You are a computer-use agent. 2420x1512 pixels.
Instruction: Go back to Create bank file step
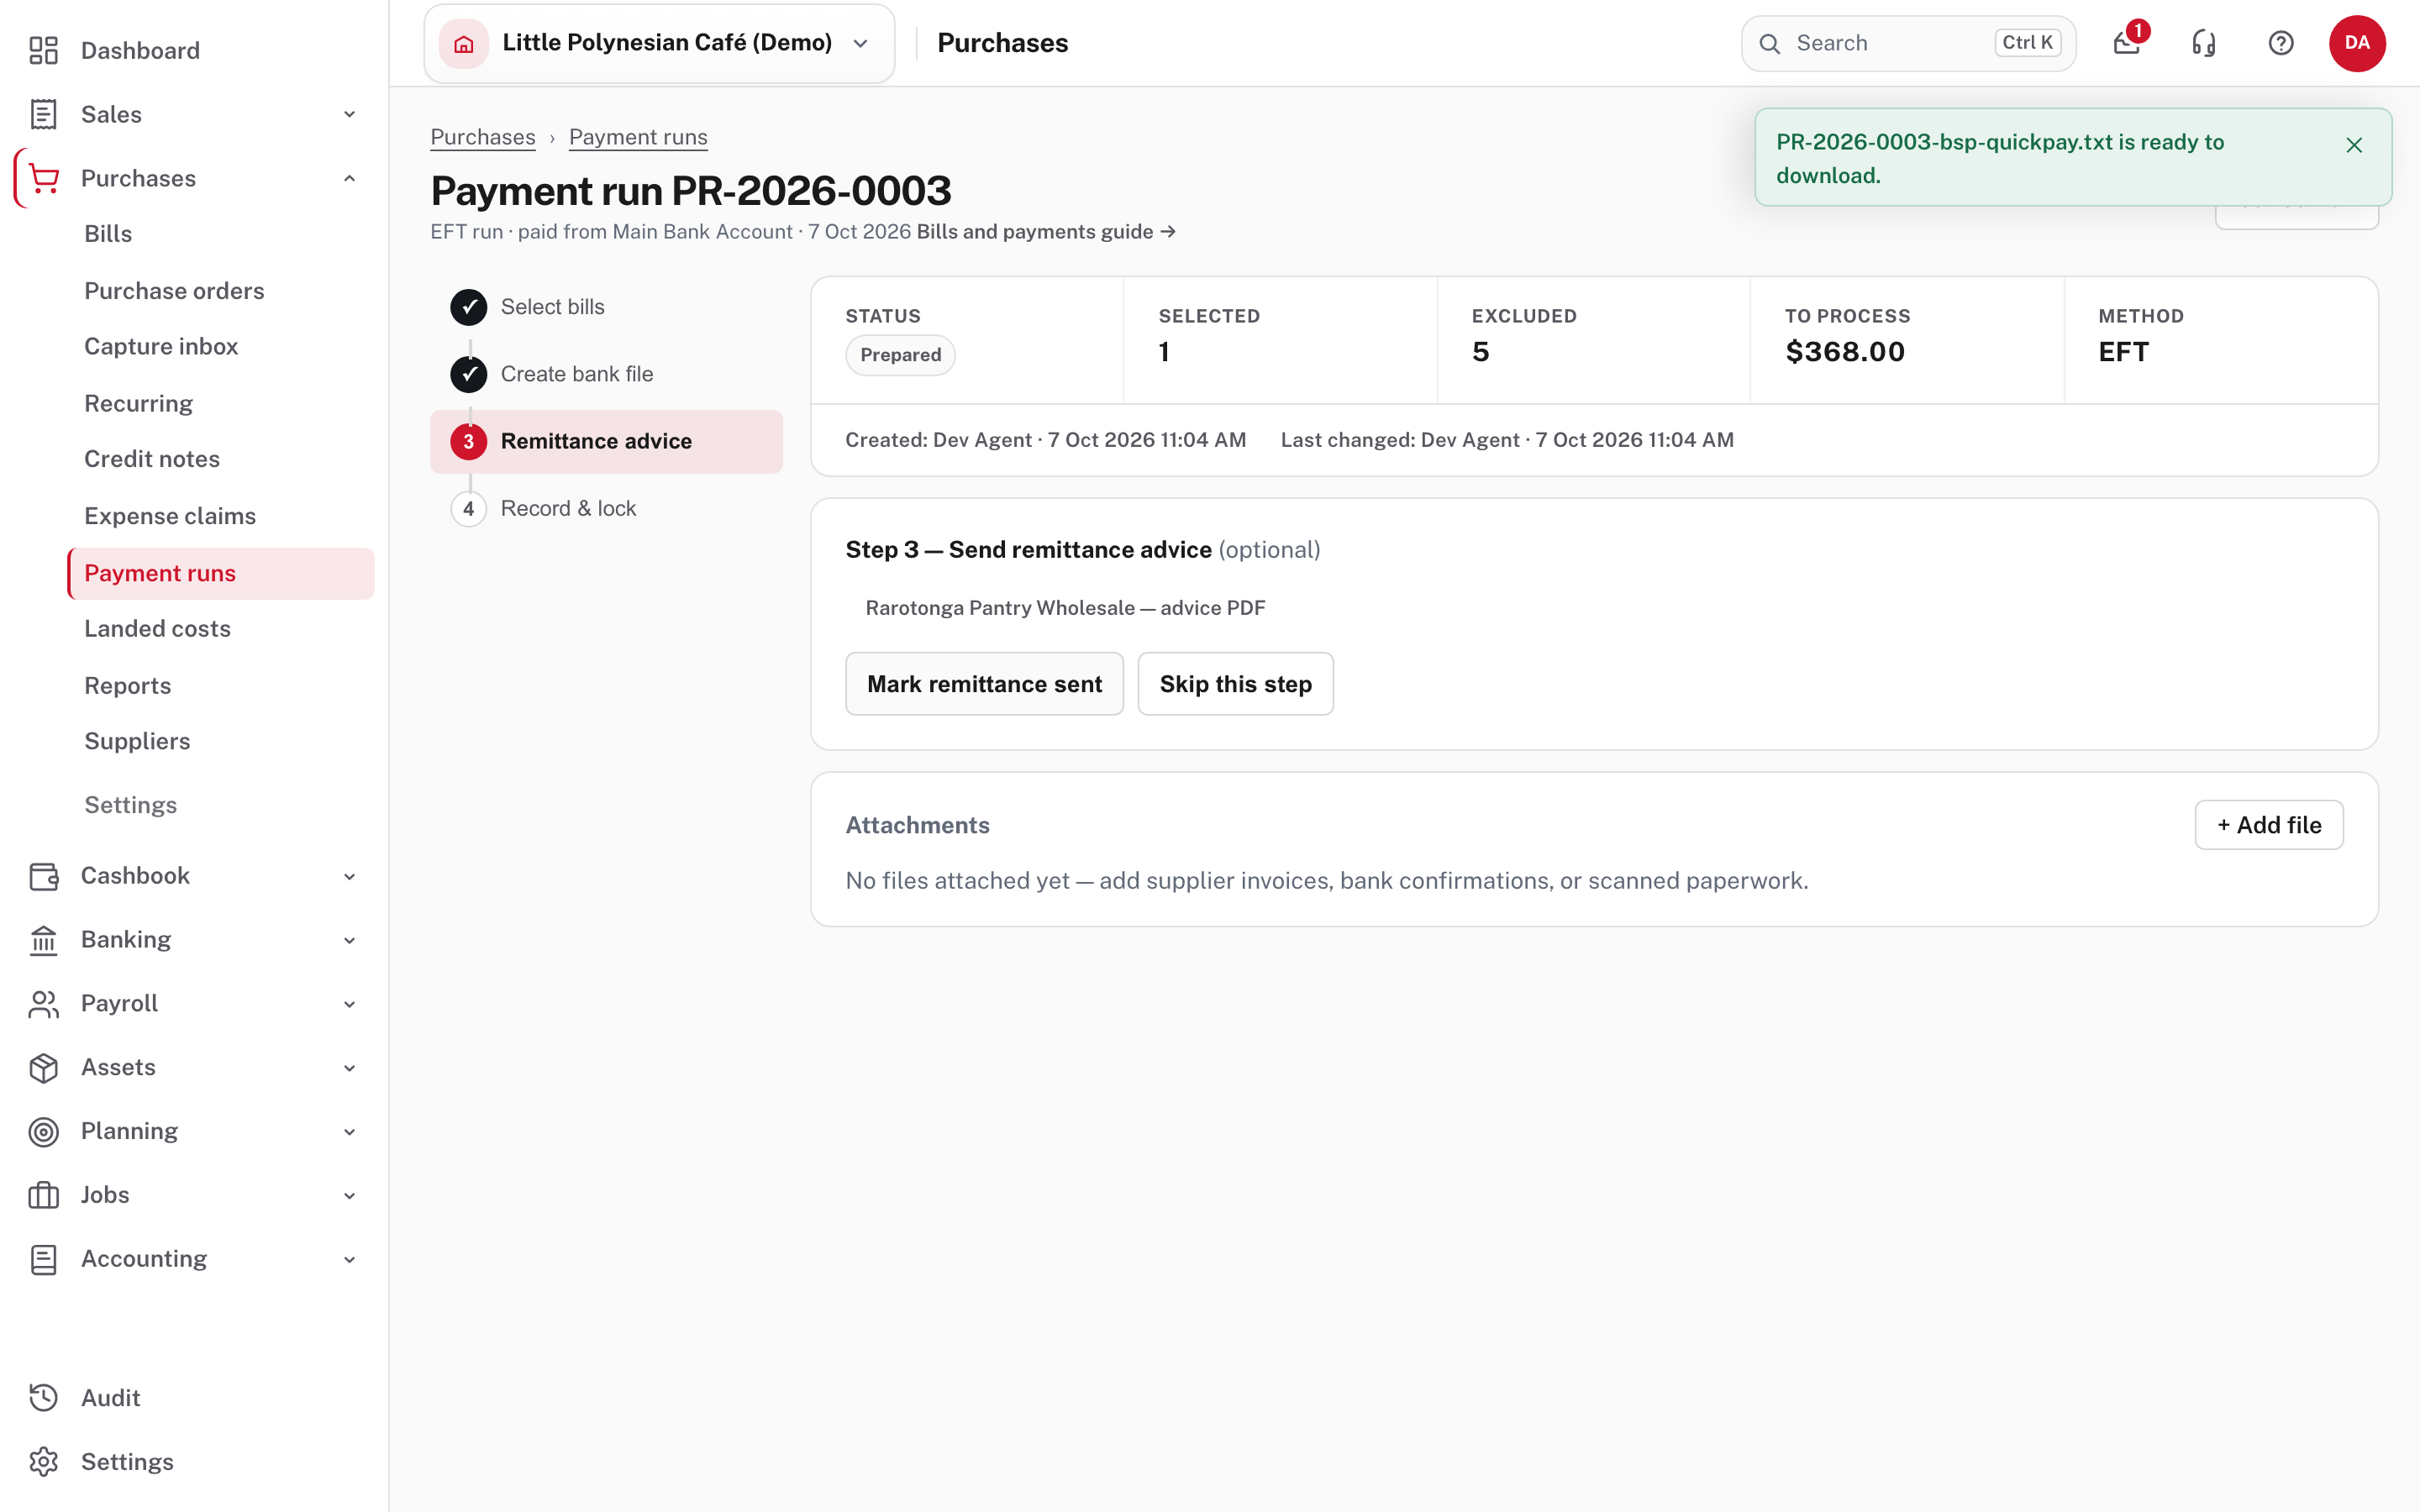[606, 374]
